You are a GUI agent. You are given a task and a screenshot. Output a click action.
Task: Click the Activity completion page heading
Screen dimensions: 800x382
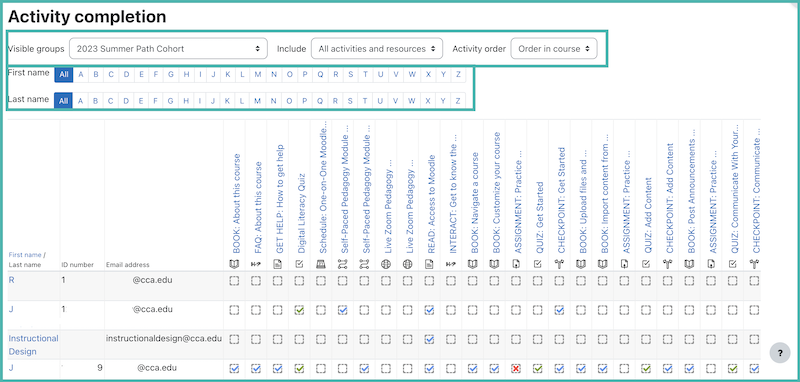pos(87,17)
